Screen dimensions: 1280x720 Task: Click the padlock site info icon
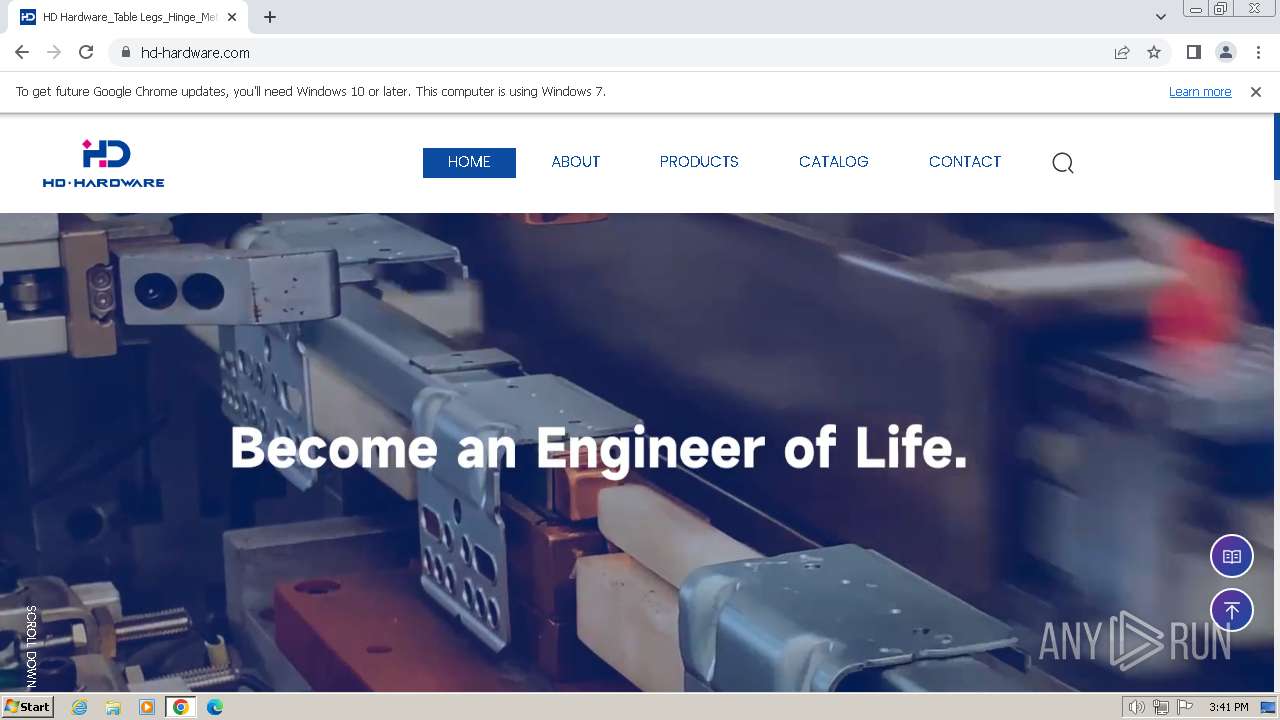click(126, 52)
